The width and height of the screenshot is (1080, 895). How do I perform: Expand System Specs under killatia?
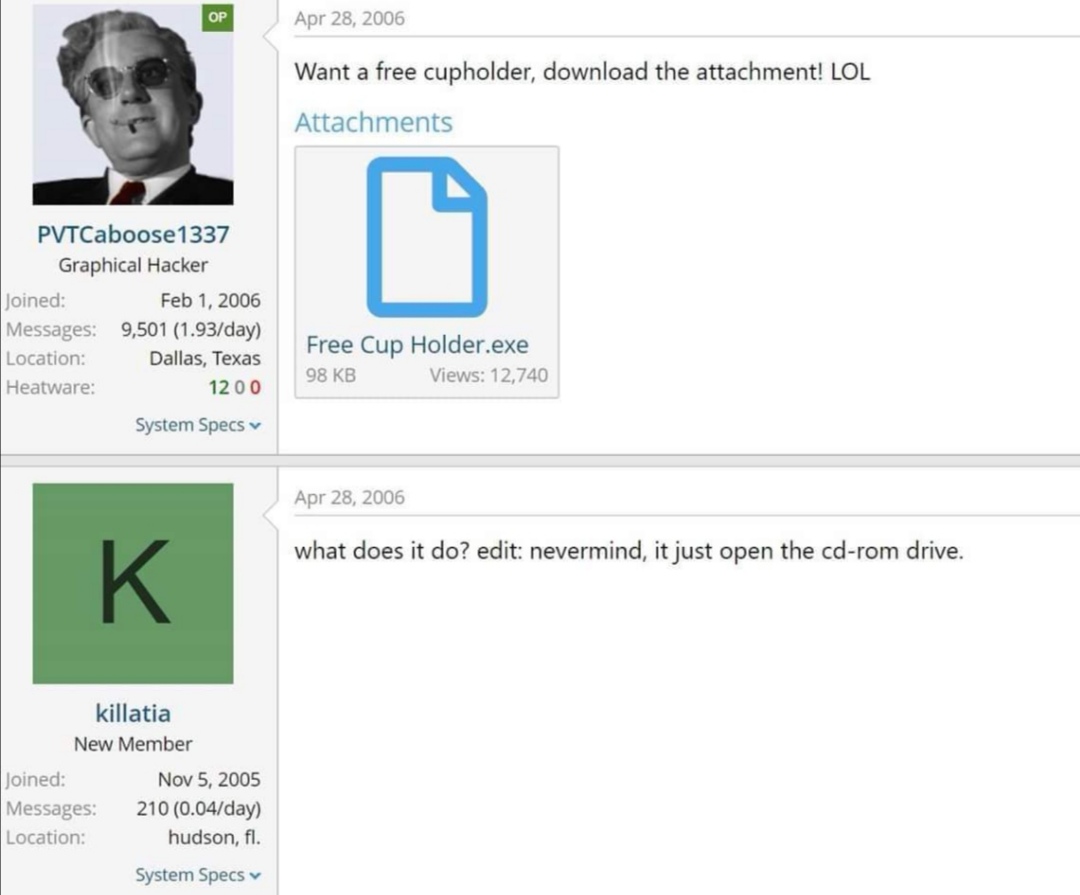point(198,875)
